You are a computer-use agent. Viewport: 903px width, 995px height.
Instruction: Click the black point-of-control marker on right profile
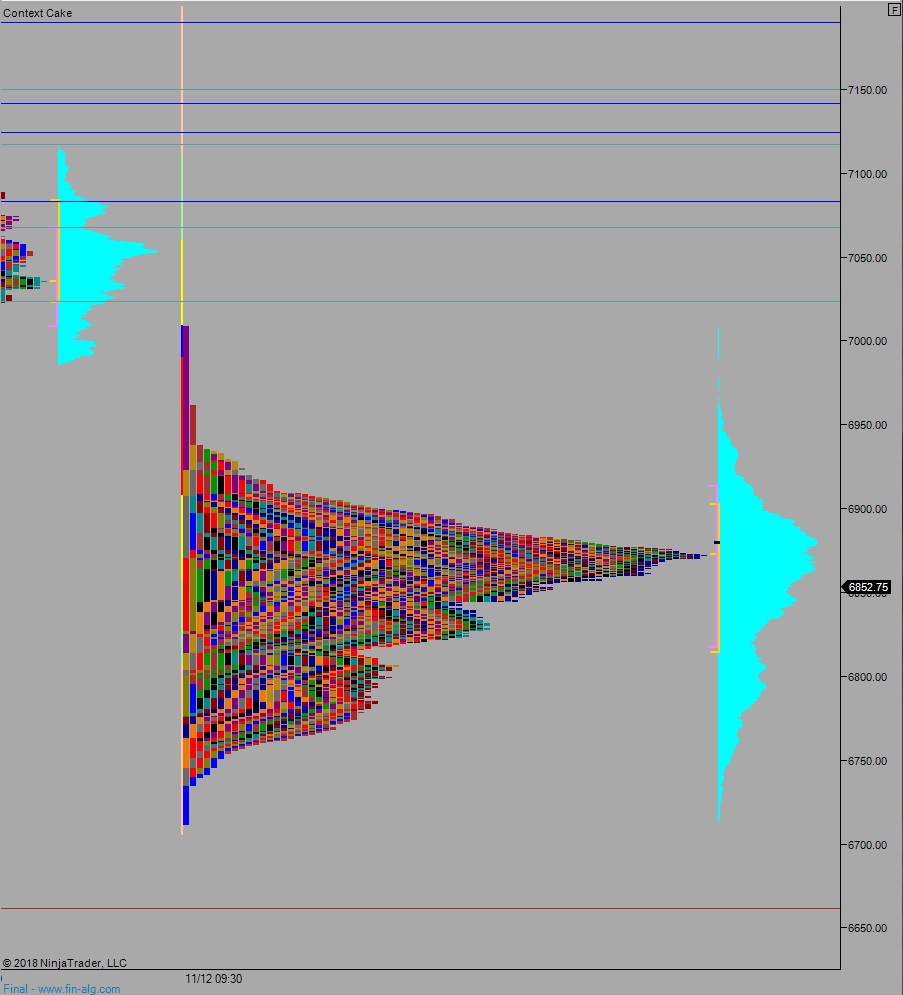coord(717,543)
